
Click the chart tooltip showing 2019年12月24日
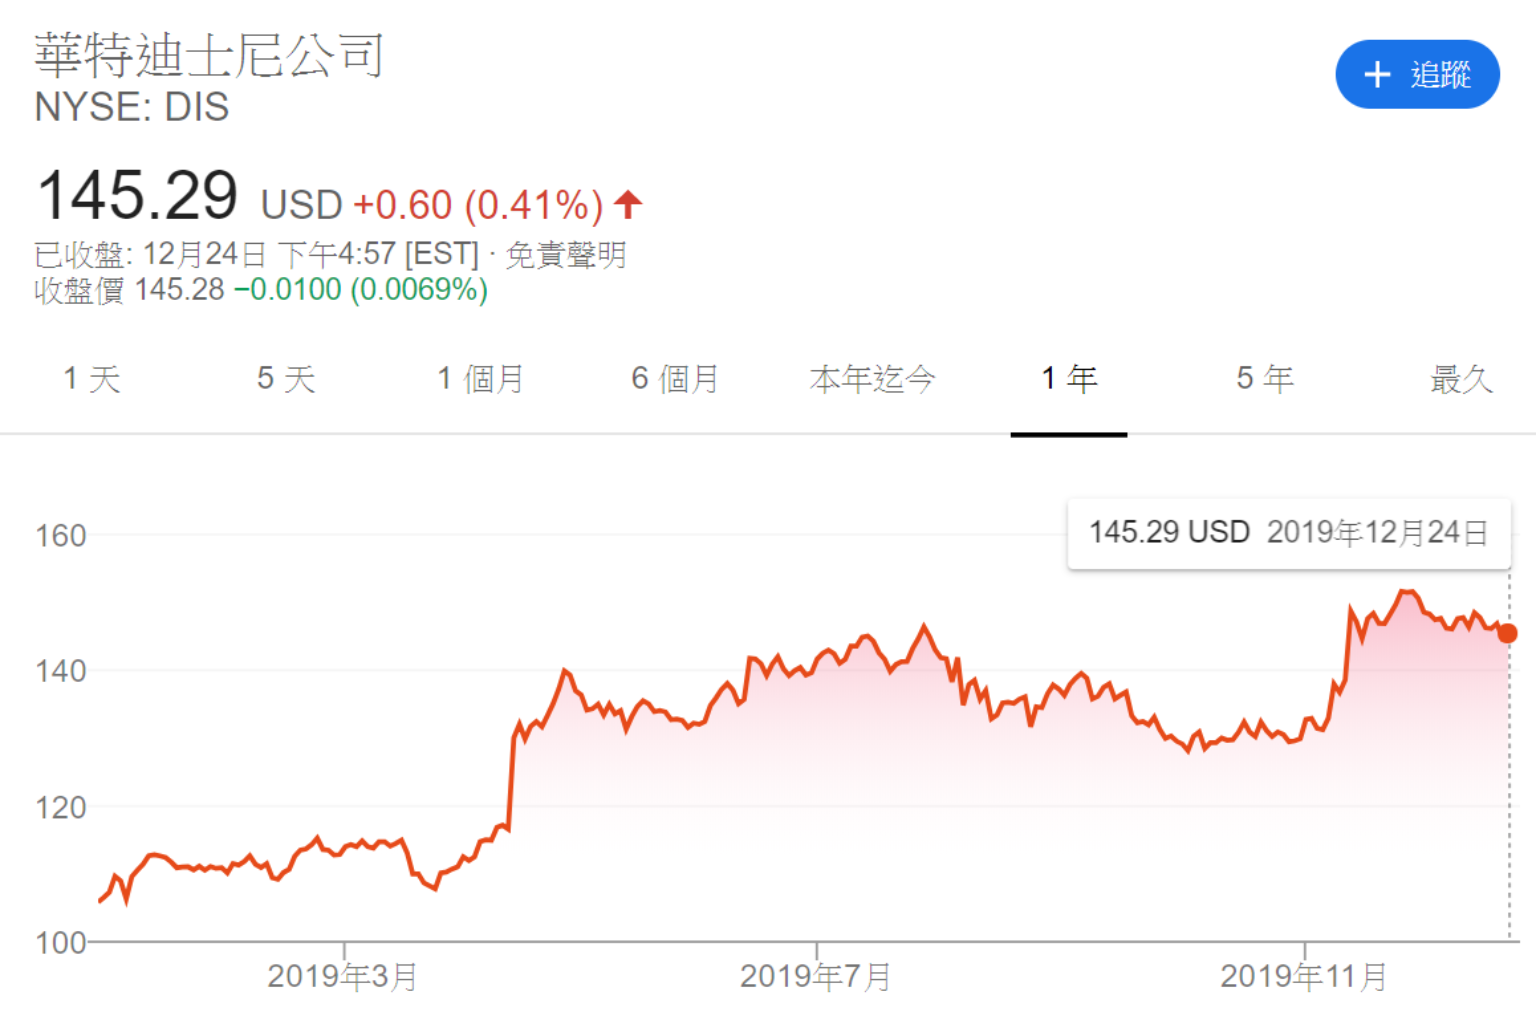pos(1288,533)
